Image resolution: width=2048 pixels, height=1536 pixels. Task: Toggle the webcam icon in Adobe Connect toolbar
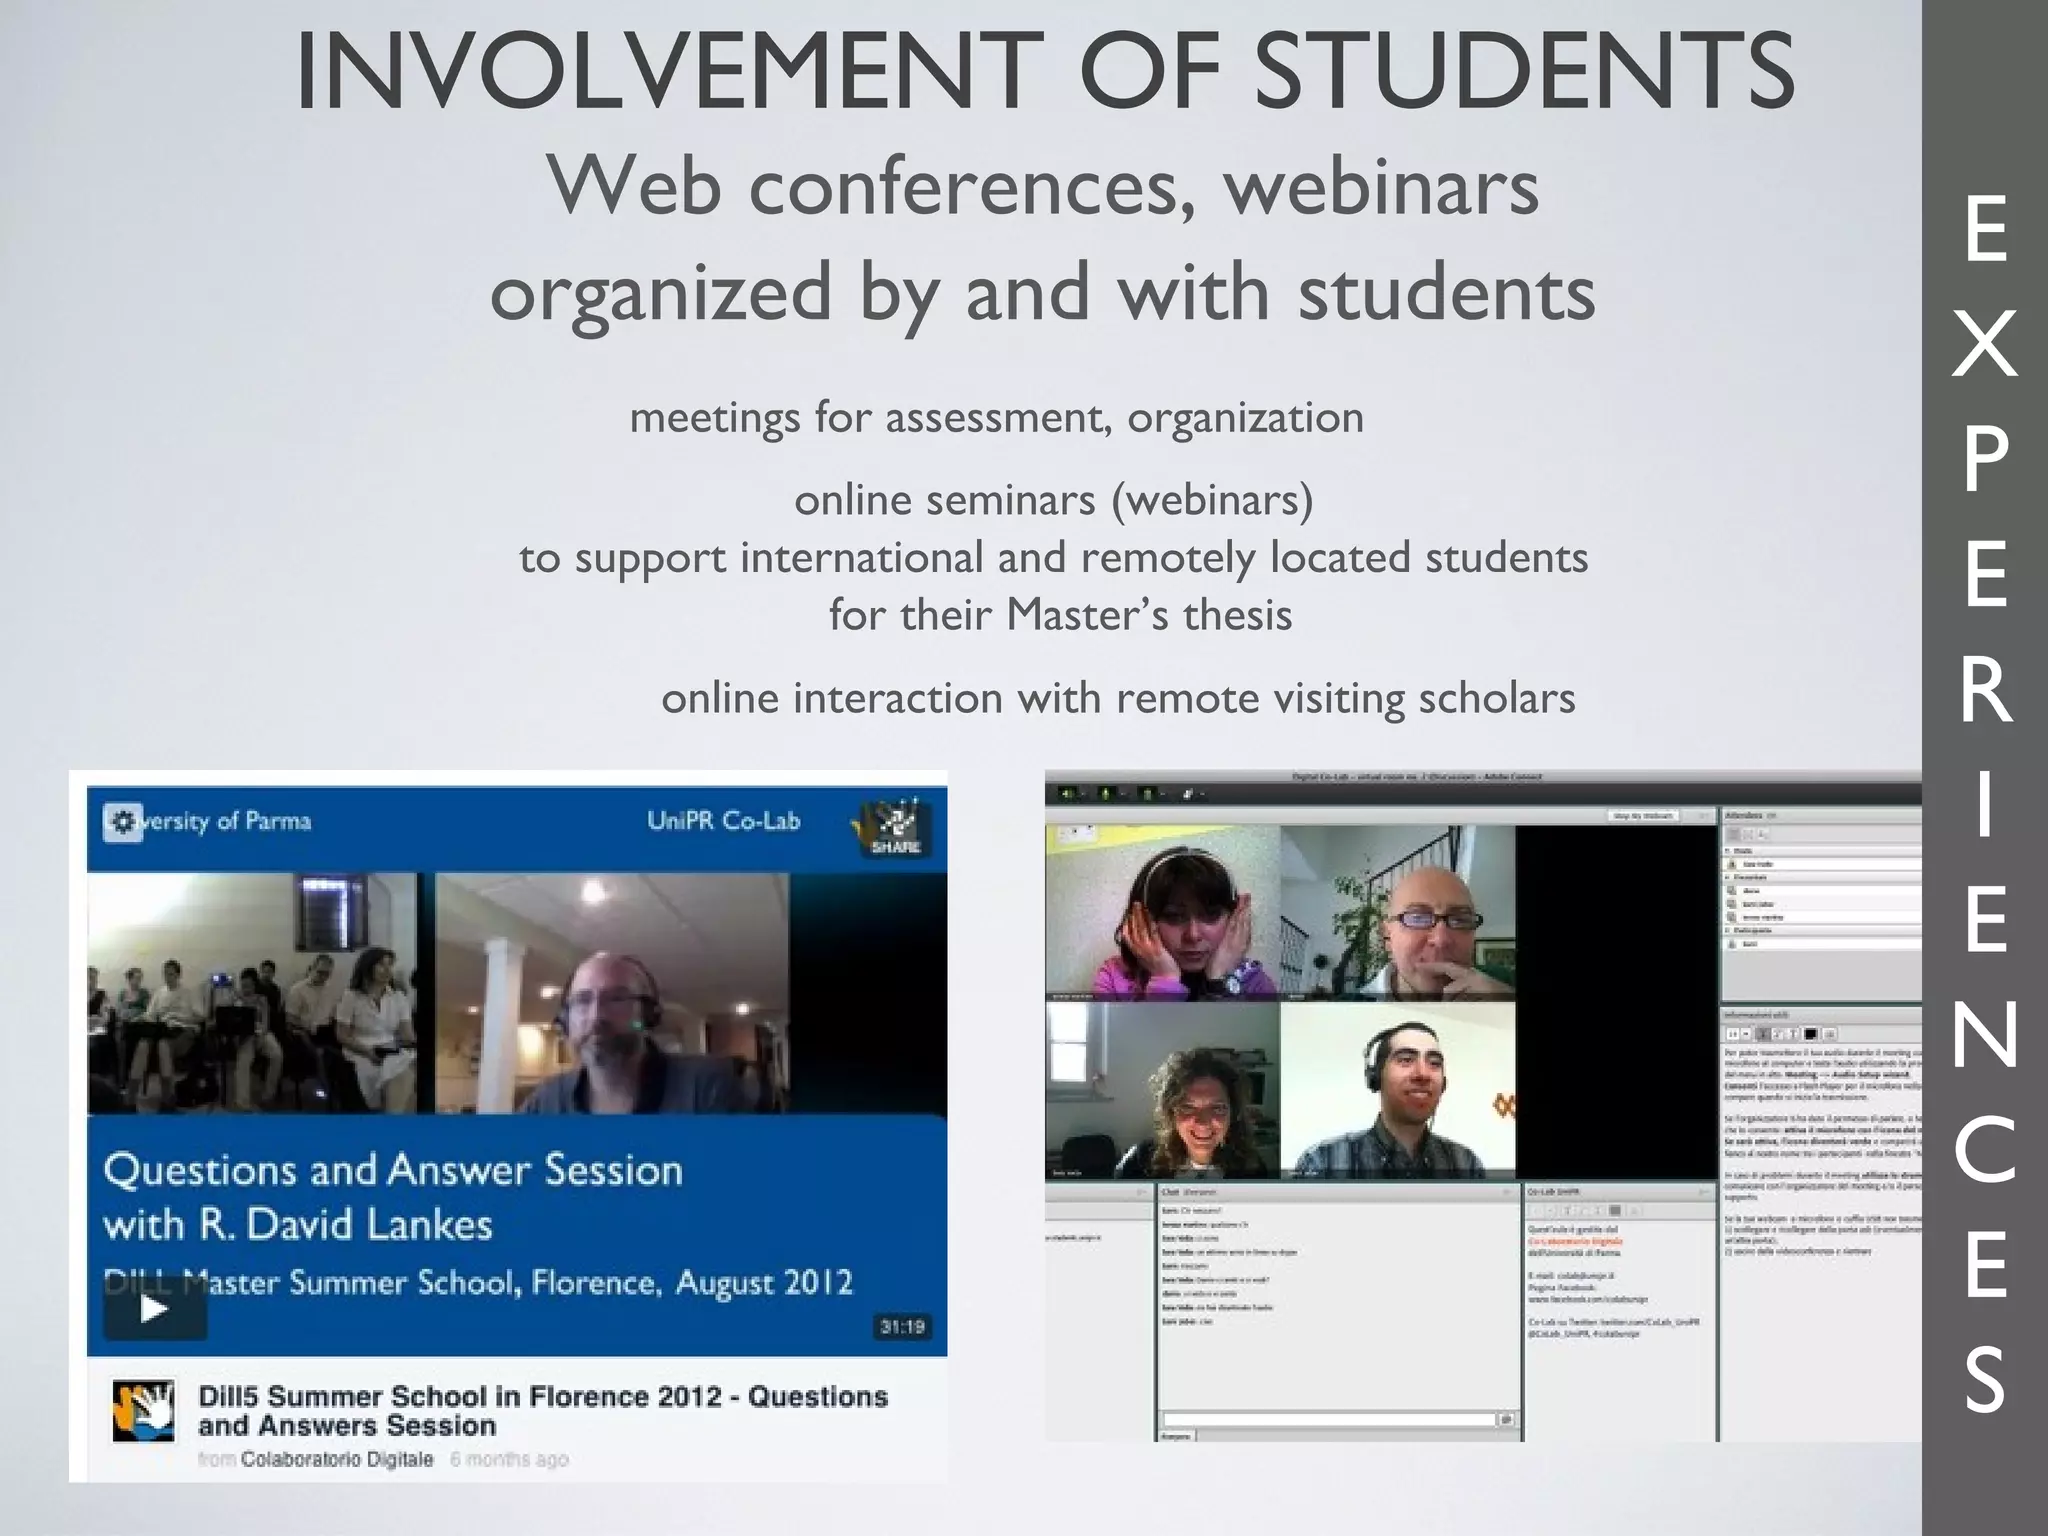pos(1147,794)
